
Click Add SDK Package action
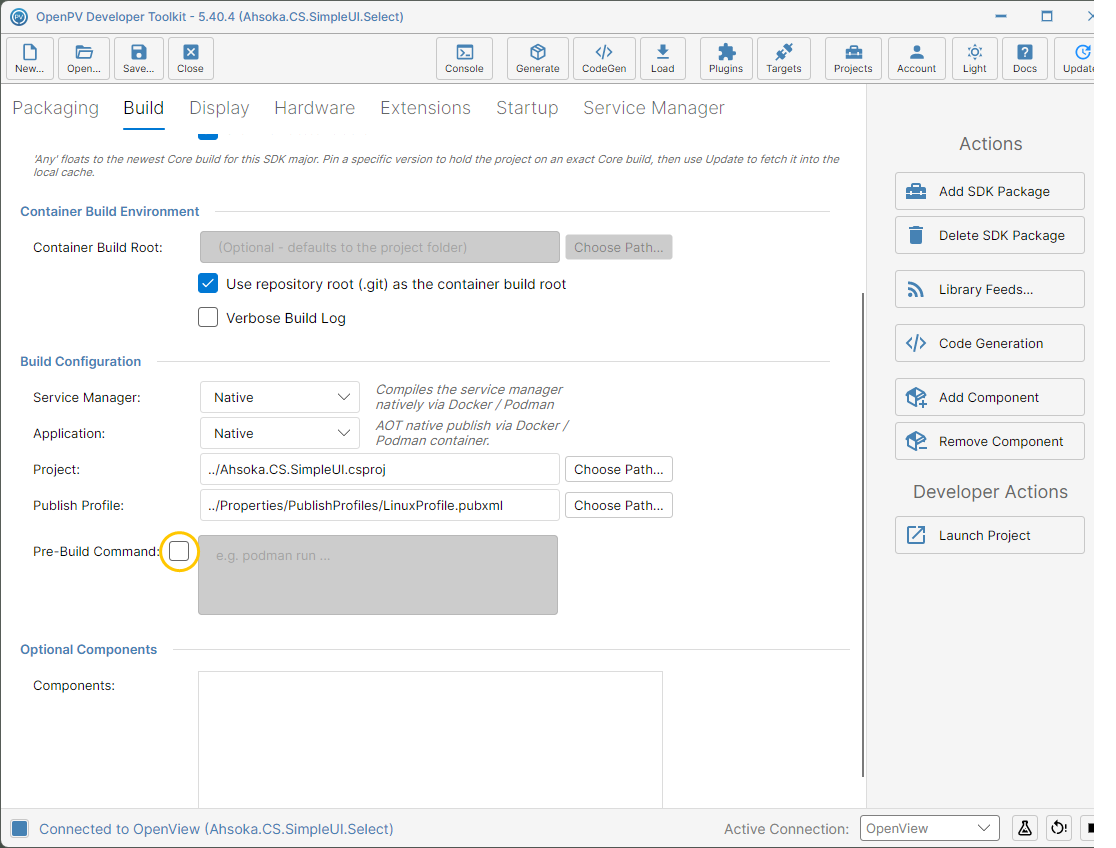tap(989, 191)
